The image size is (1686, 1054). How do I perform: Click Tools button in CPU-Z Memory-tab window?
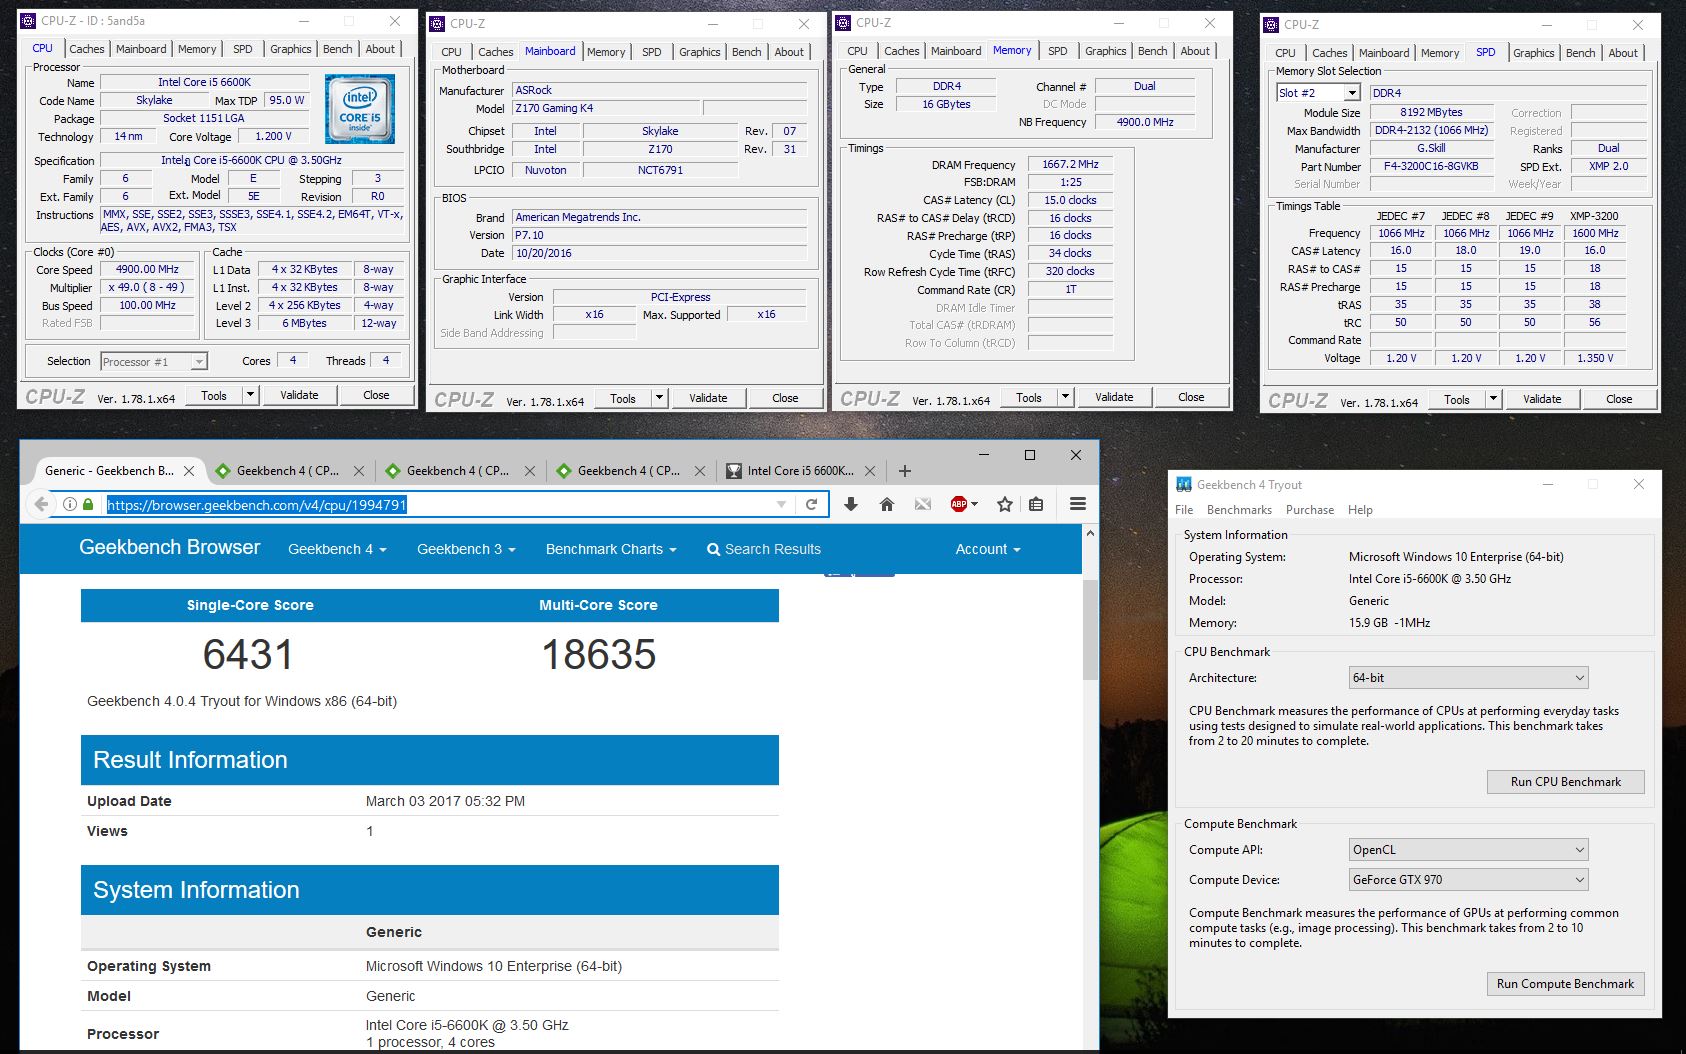[1029, 397]
